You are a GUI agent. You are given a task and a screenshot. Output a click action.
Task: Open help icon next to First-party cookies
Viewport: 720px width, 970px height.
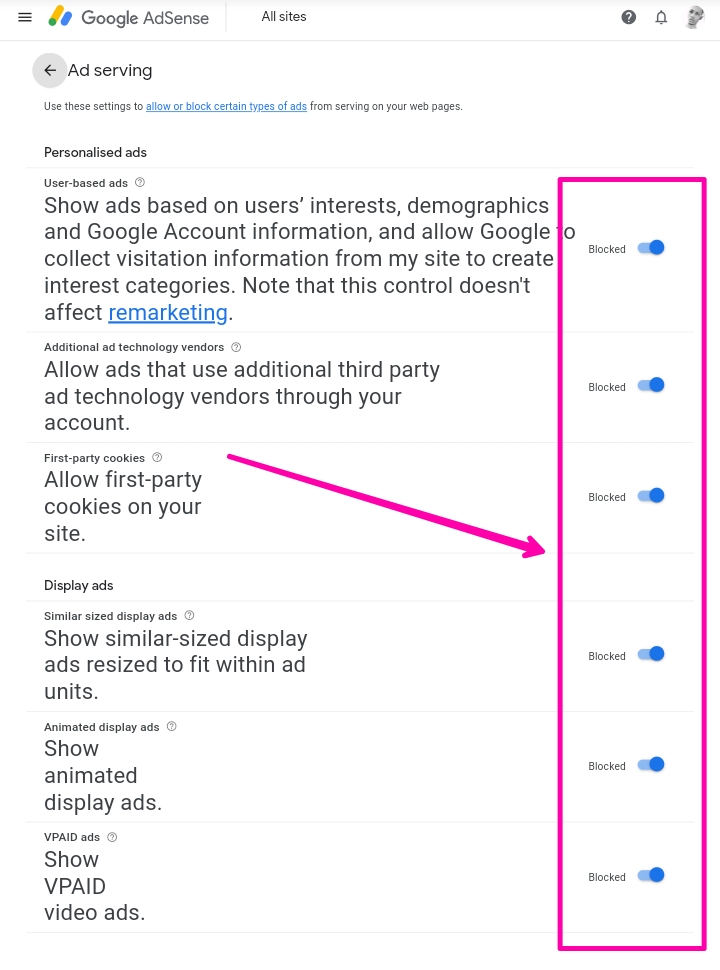[x=157, y=458]
